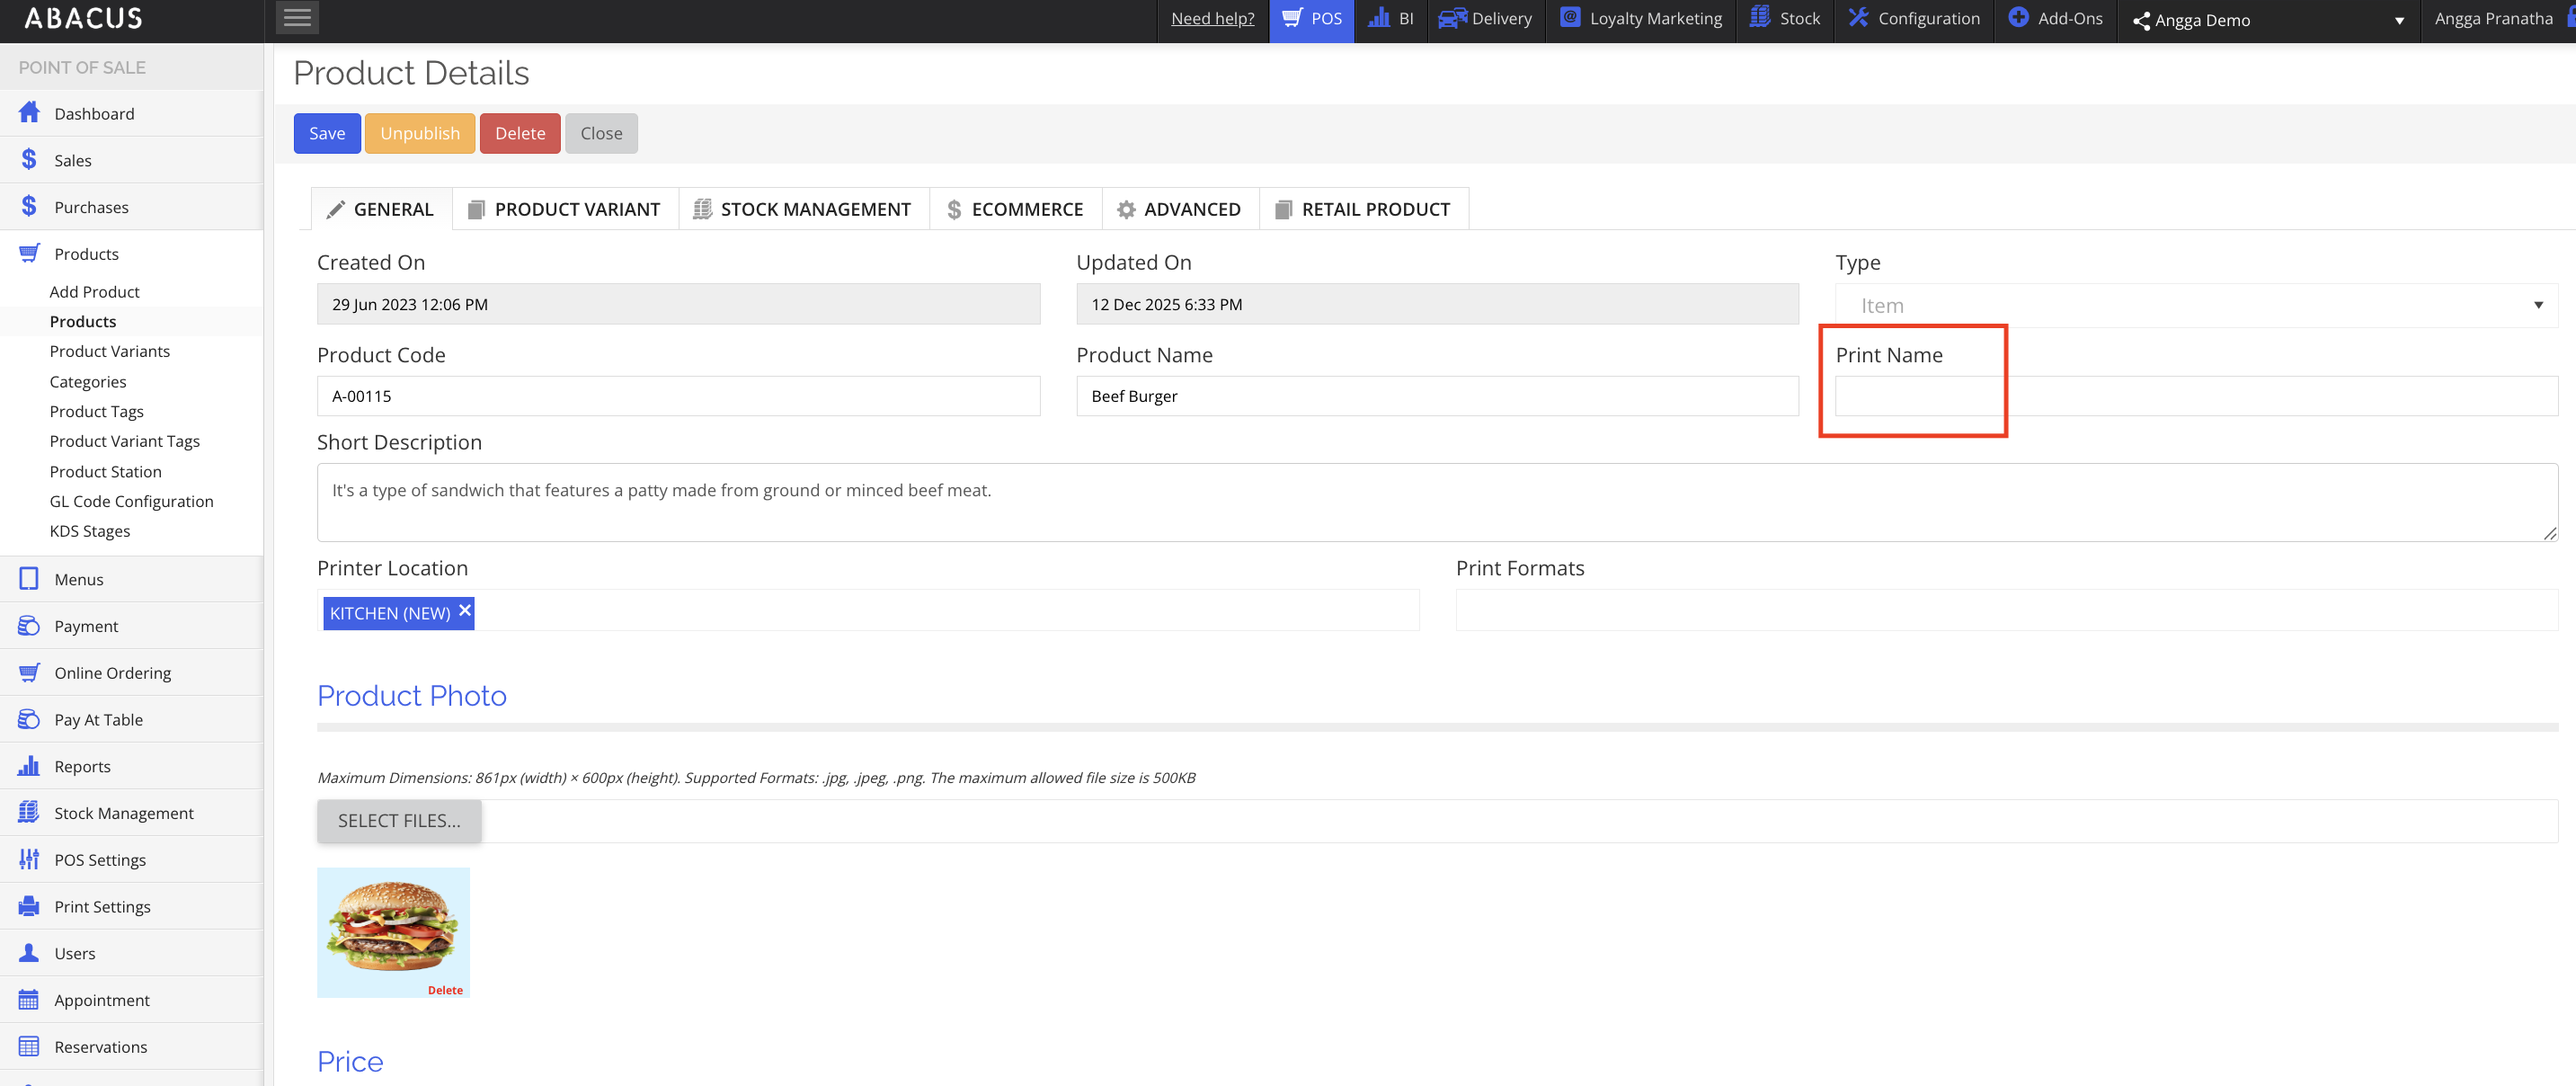Delete the burger product photo

pos(445,990)
